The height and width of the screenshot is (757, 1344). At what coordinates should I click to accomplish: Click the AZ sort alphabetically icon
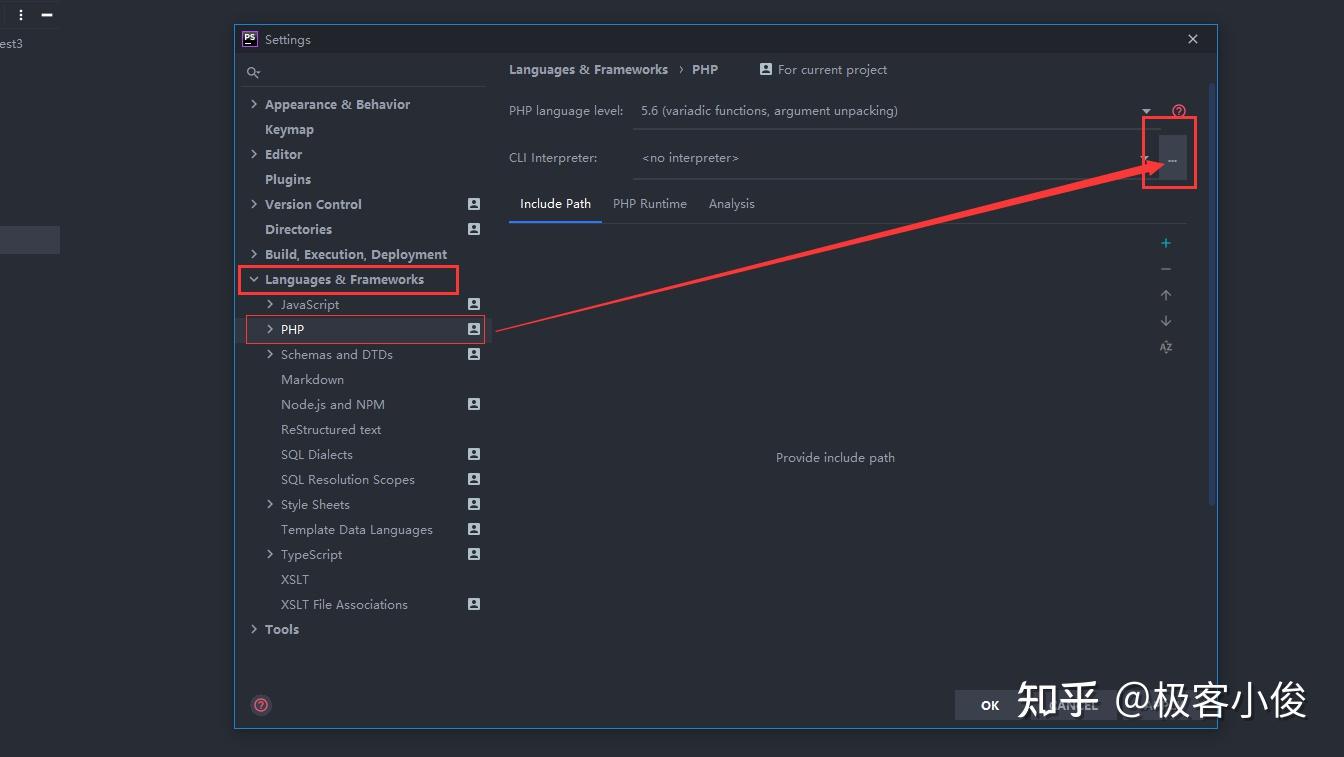coord(1165,347)
